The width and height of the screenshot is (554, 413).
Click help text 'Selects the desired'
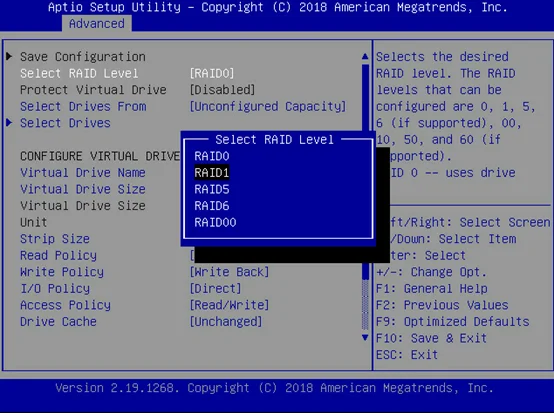point(442,57)
